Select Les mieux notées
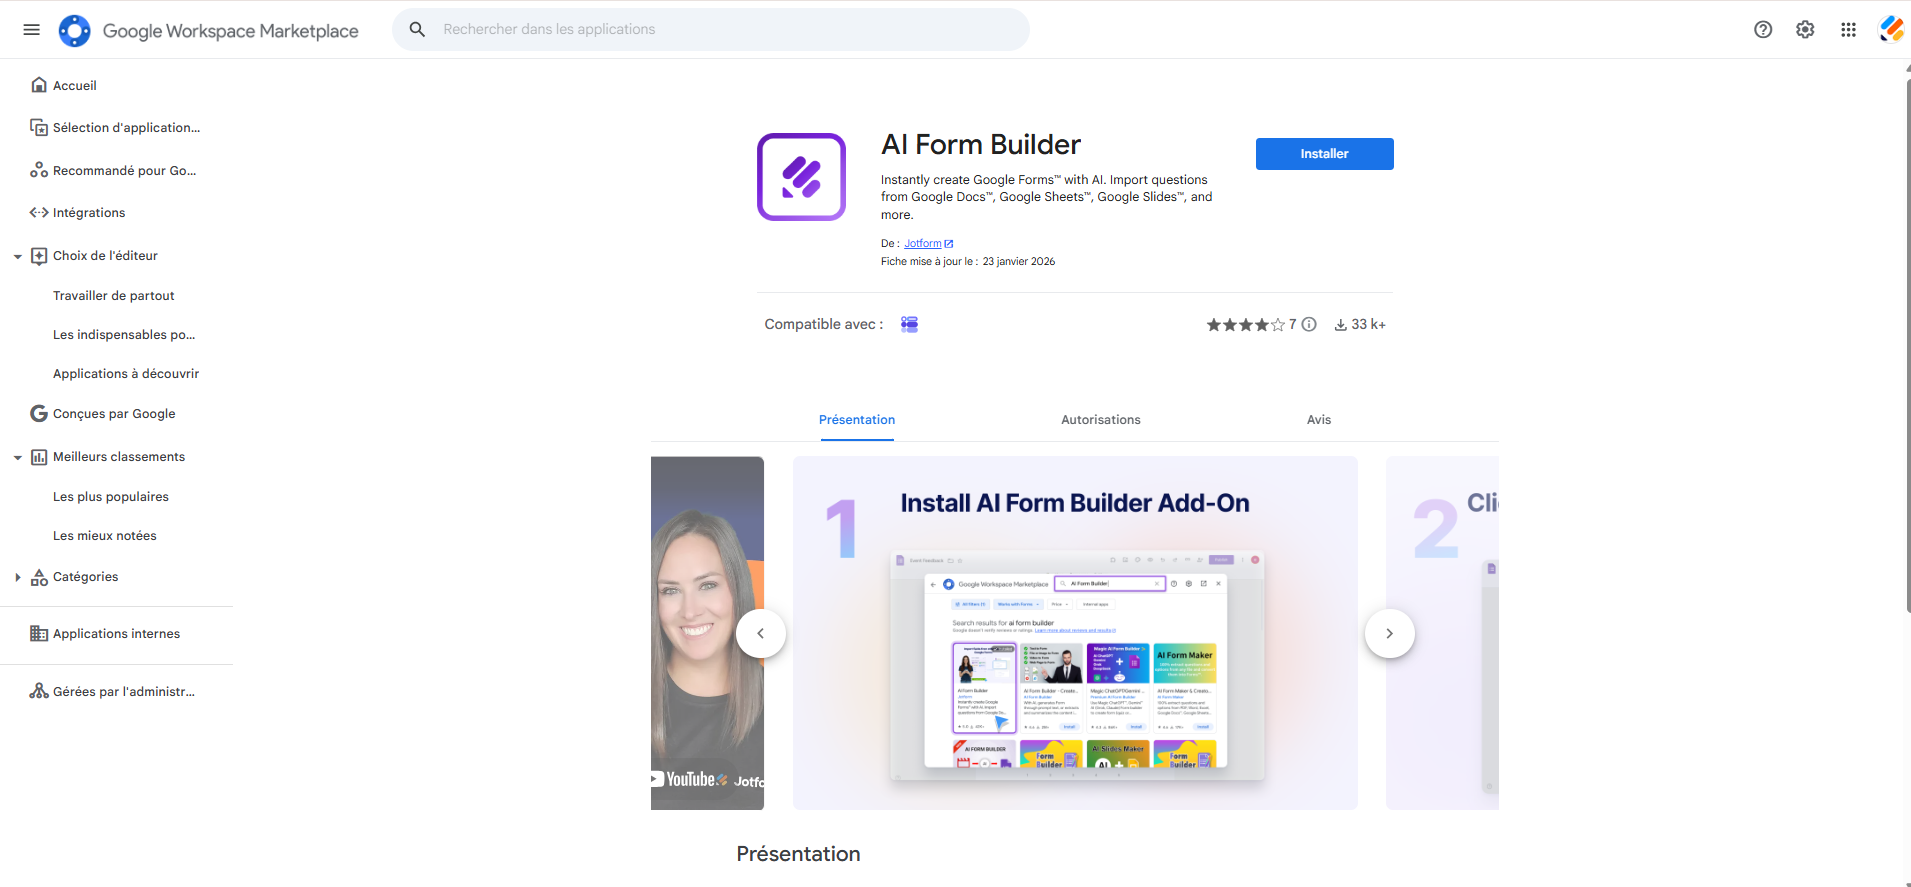The width and height of the screenshot is (1911, 887). point(105,536)
